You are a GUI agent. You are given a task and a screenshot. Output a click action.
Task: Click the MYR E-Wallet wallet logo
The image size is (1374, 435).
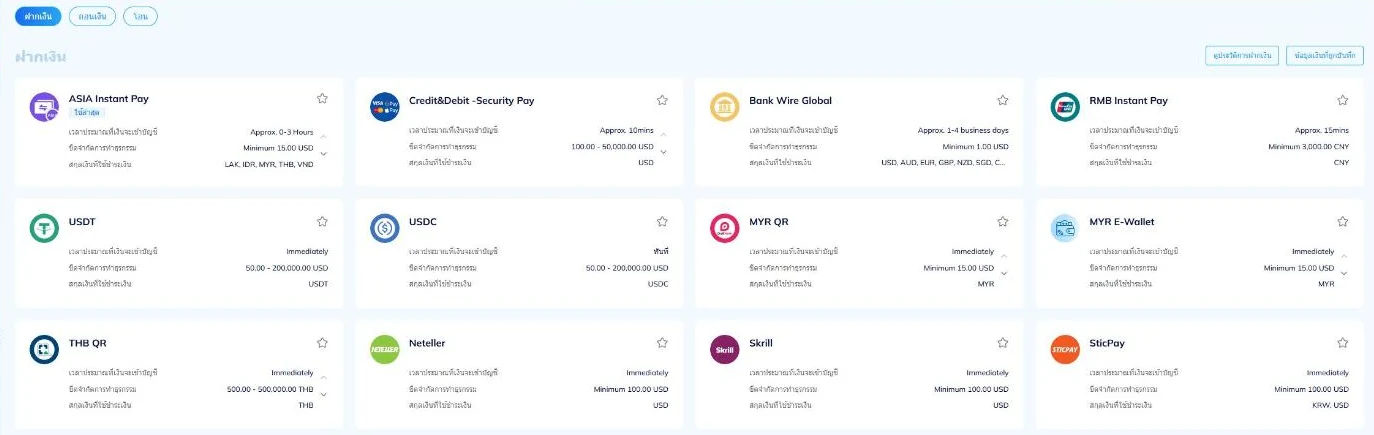coord(1065,228)
